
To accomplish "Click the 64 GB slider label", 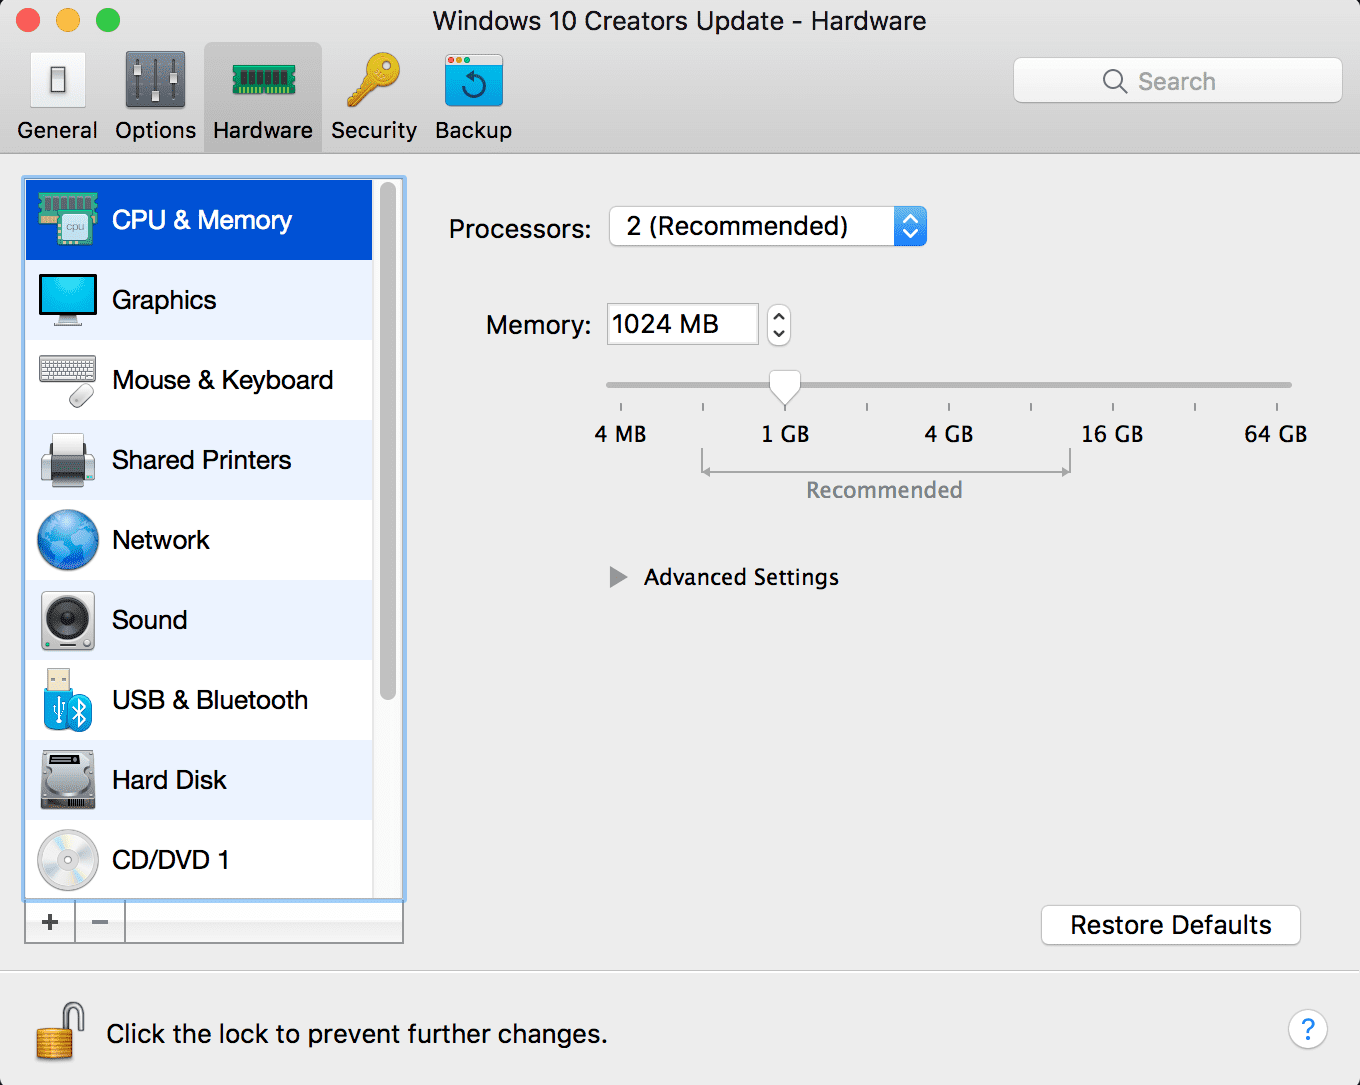I will point(1276,434).
